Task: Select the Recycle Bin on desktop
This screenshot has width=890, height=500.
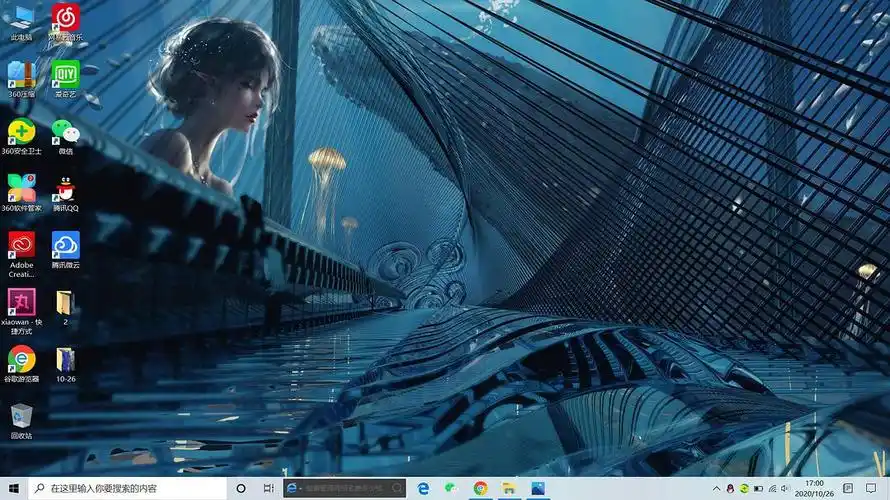Action: (x=21, y=416)
